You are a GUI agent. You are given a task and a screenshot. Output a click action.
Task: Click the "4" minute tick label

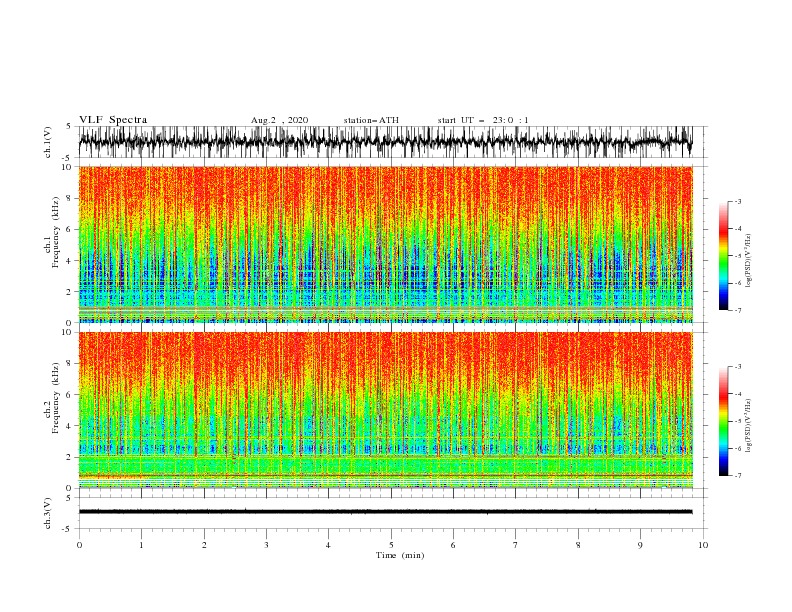click(328, 545)
